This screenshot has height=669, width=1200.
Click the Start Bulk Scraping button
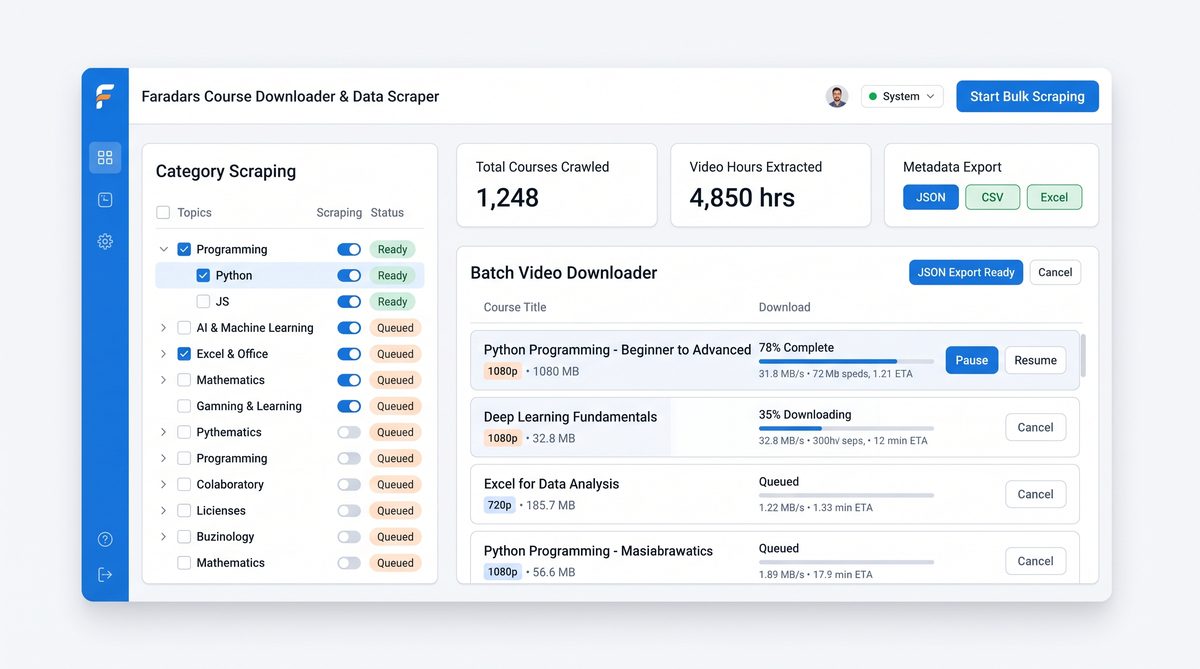click(1027, 96)
